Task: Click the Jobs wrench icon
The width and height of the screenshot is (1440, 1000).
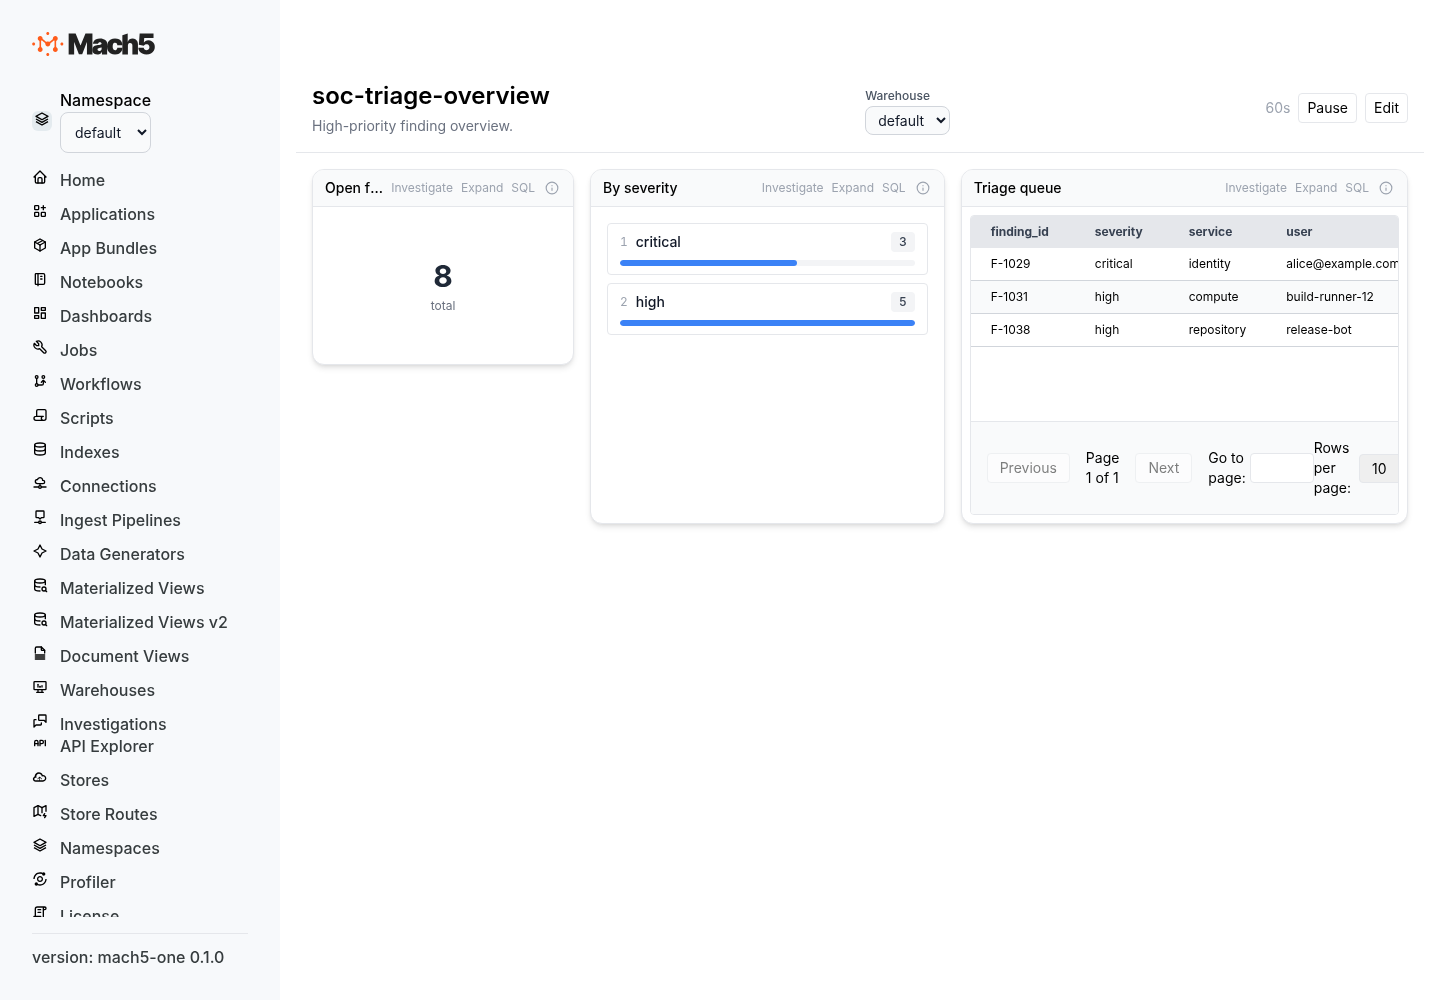Action: pyautogui.click(x=40, y=348)
